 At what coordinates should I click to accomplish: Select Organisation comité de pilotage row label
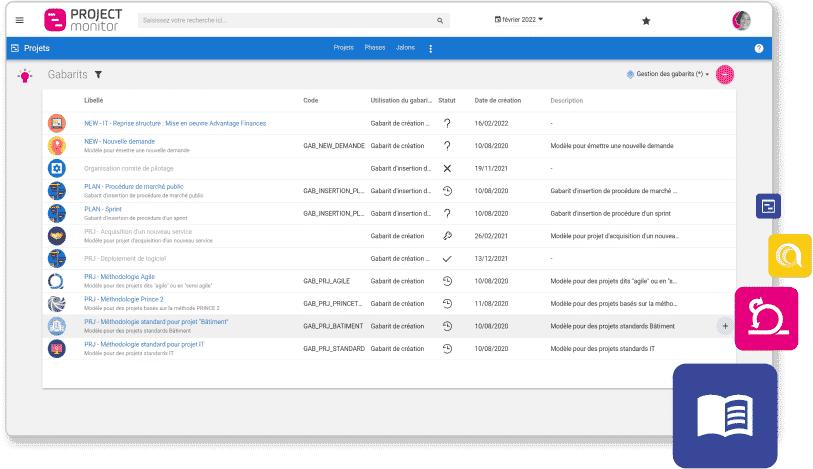pos(129,168)
